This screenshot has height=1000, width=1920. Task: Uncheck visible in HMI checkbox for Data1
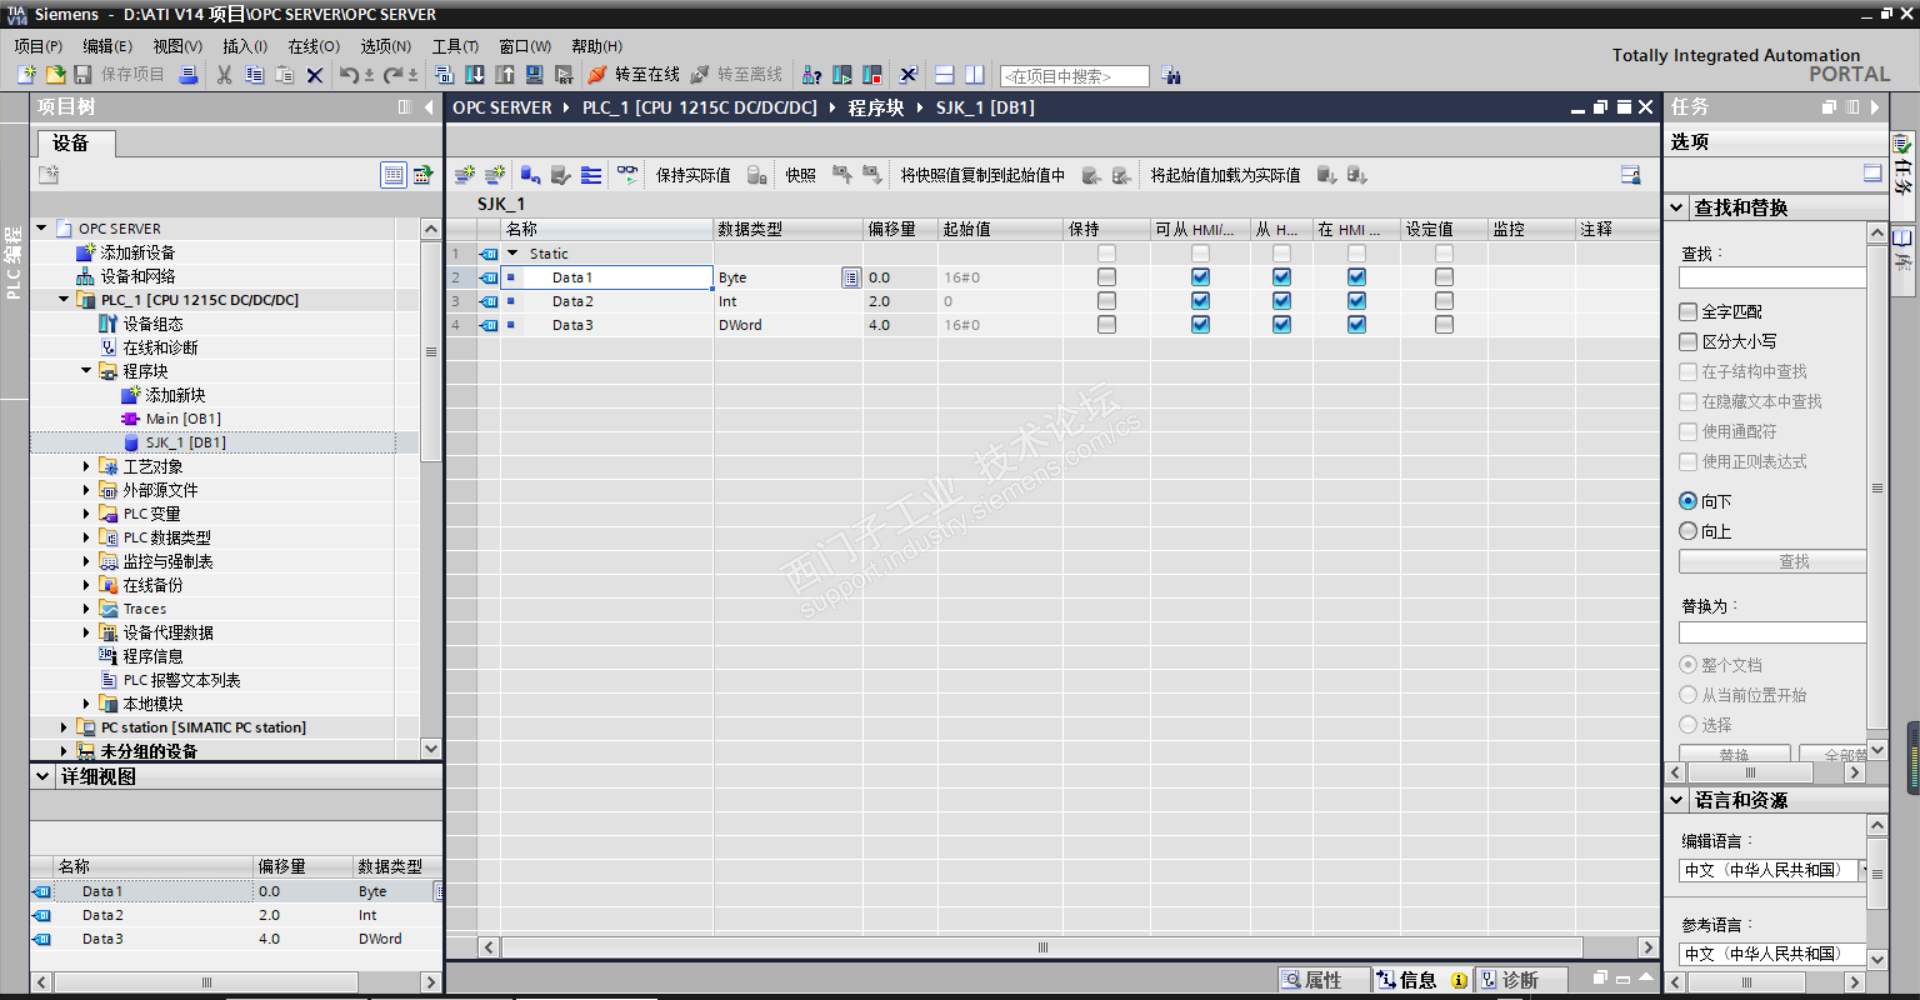click(1357, 277)
